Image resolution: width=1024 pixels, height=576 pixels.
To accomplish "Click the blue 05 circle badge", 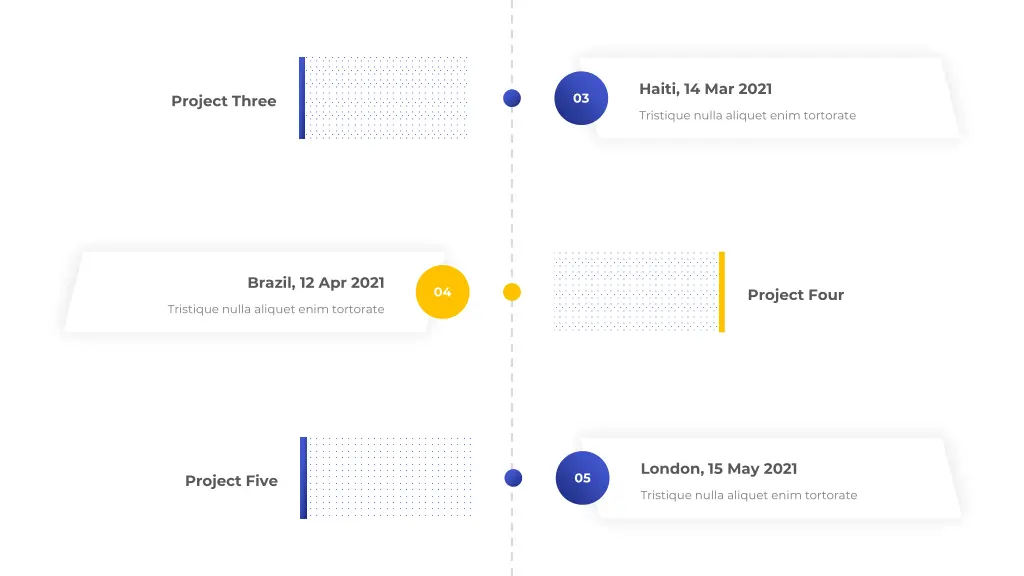I will [x=583, y=478].
